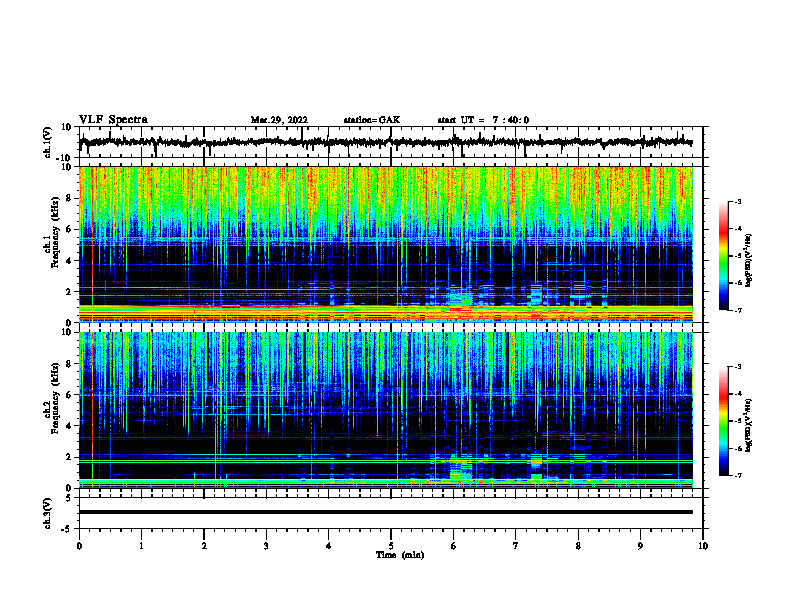Viewport: 792px width, 612px height.
Task: Click the "-7" label on ch.1 colorbar
Action: 737,310
